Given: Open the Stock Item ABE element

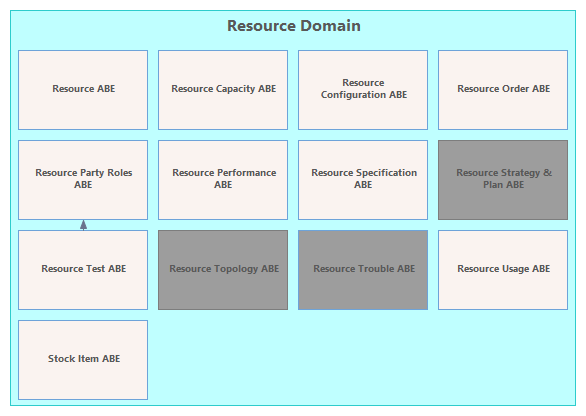Looking at the screenshot, I should pyautogui.click(x=83, y=360).
